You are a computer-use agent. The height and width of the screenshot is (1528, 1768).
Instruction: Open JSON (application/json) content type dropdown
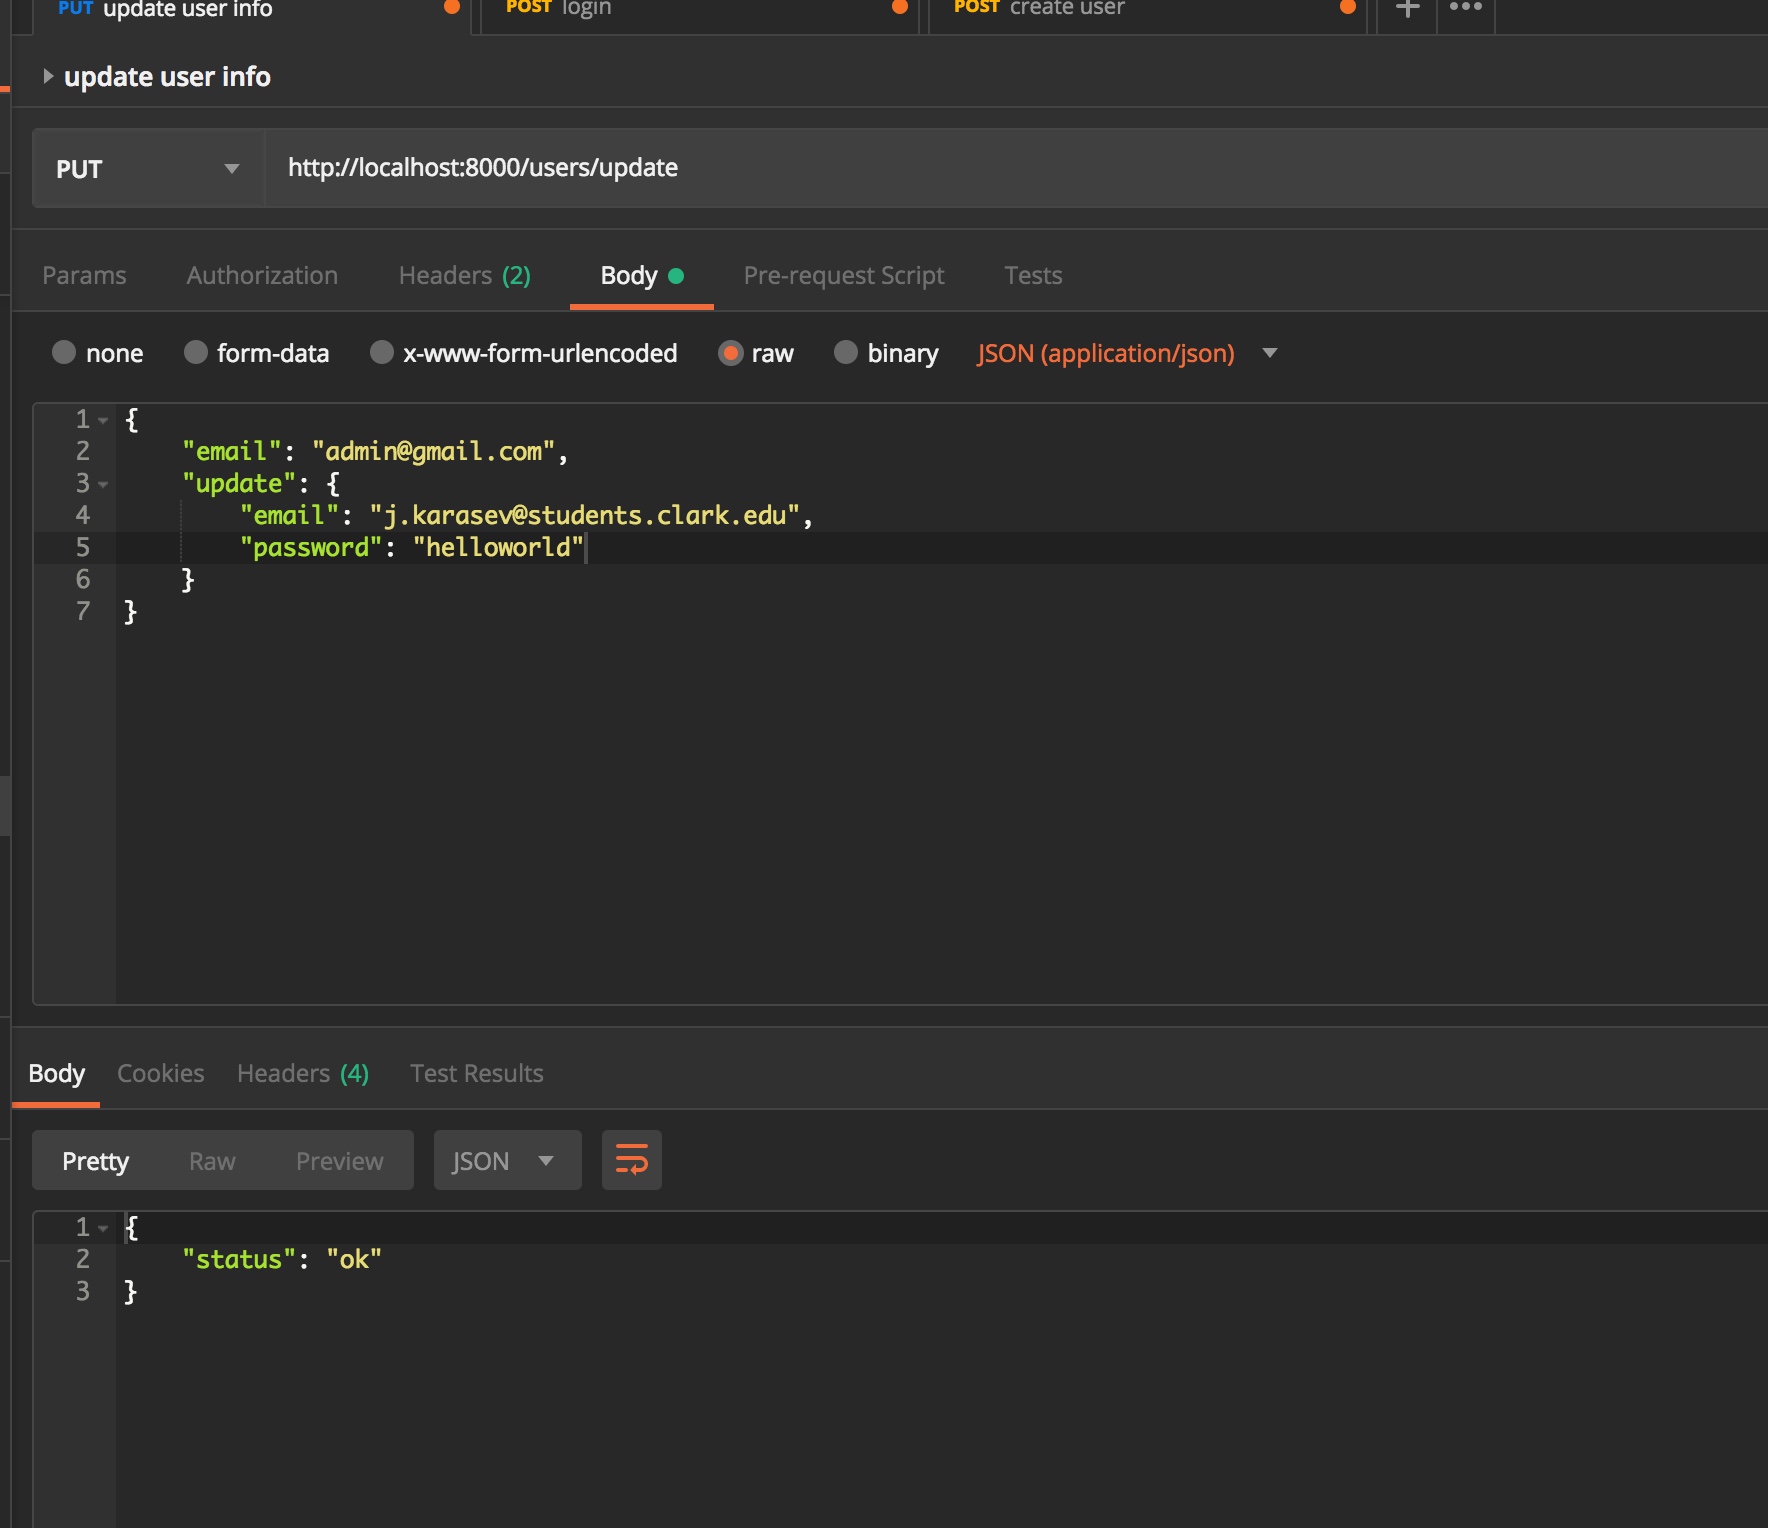tap(1126, 353)
